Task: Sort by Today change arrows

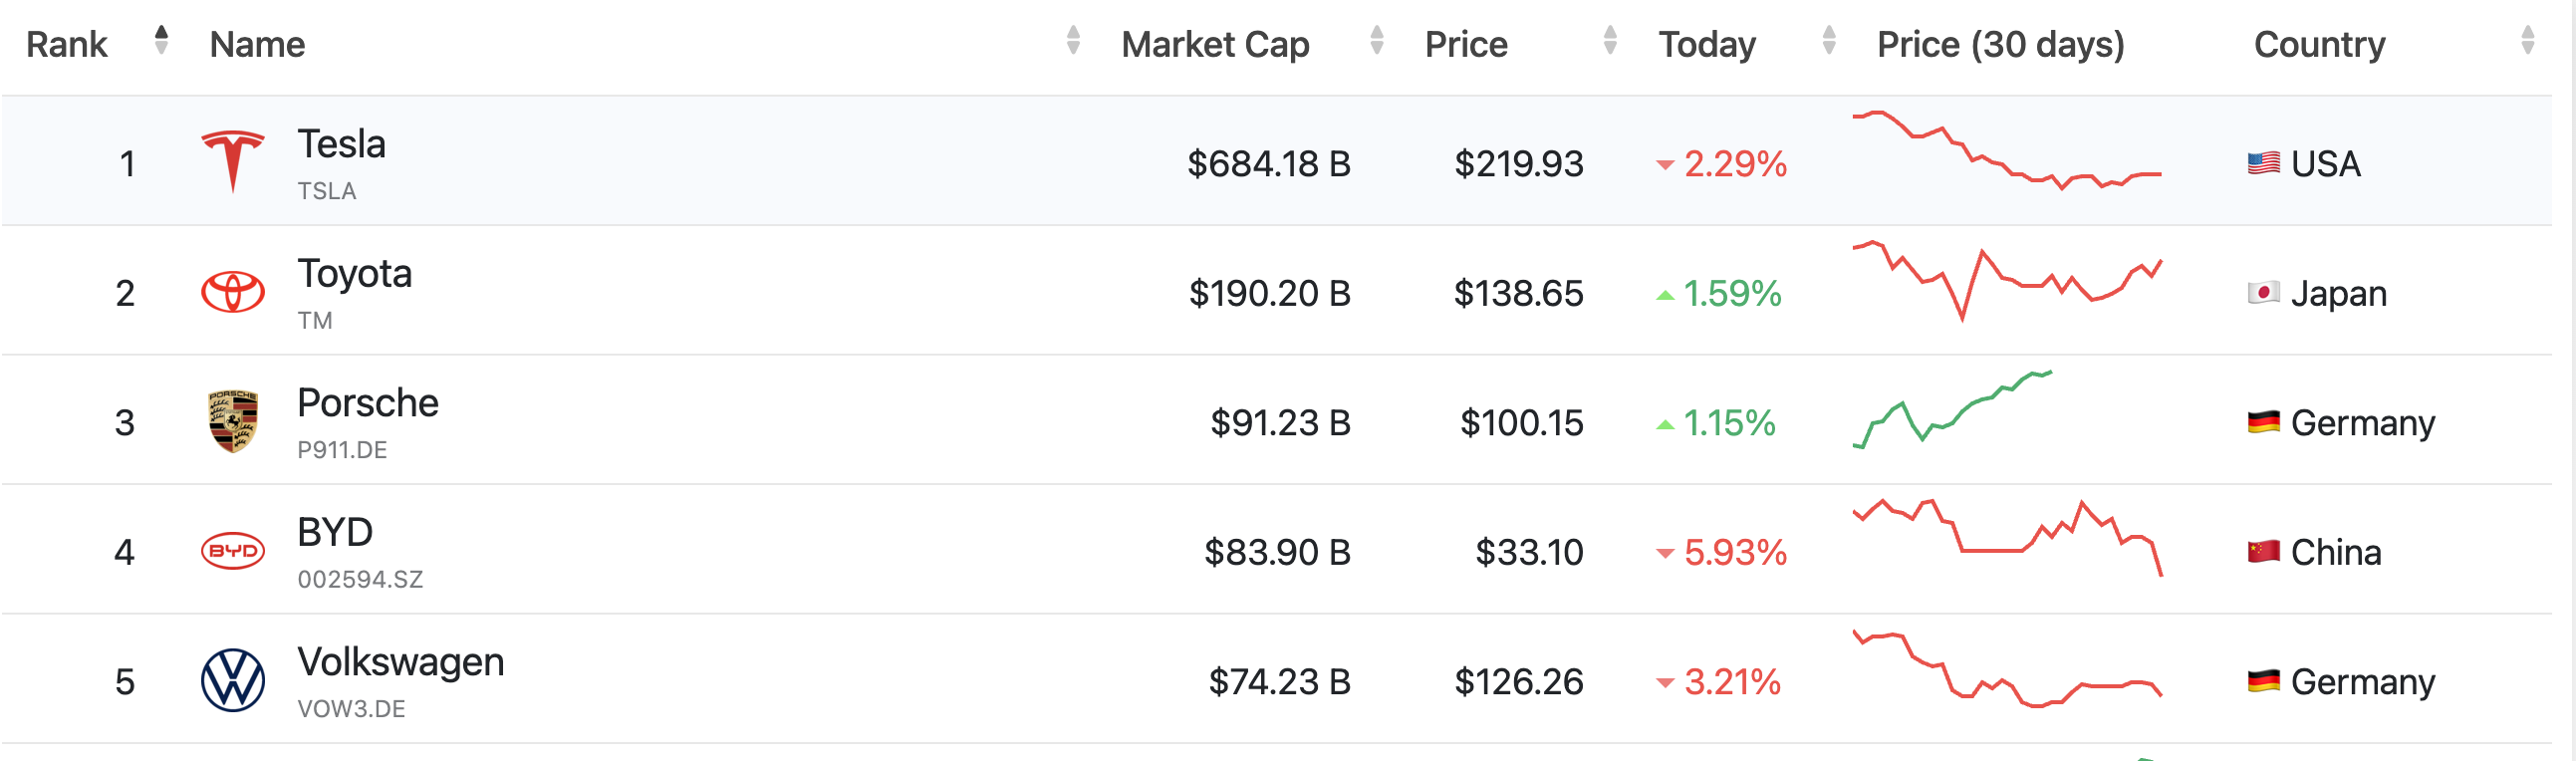Action: click(1829, 41)
